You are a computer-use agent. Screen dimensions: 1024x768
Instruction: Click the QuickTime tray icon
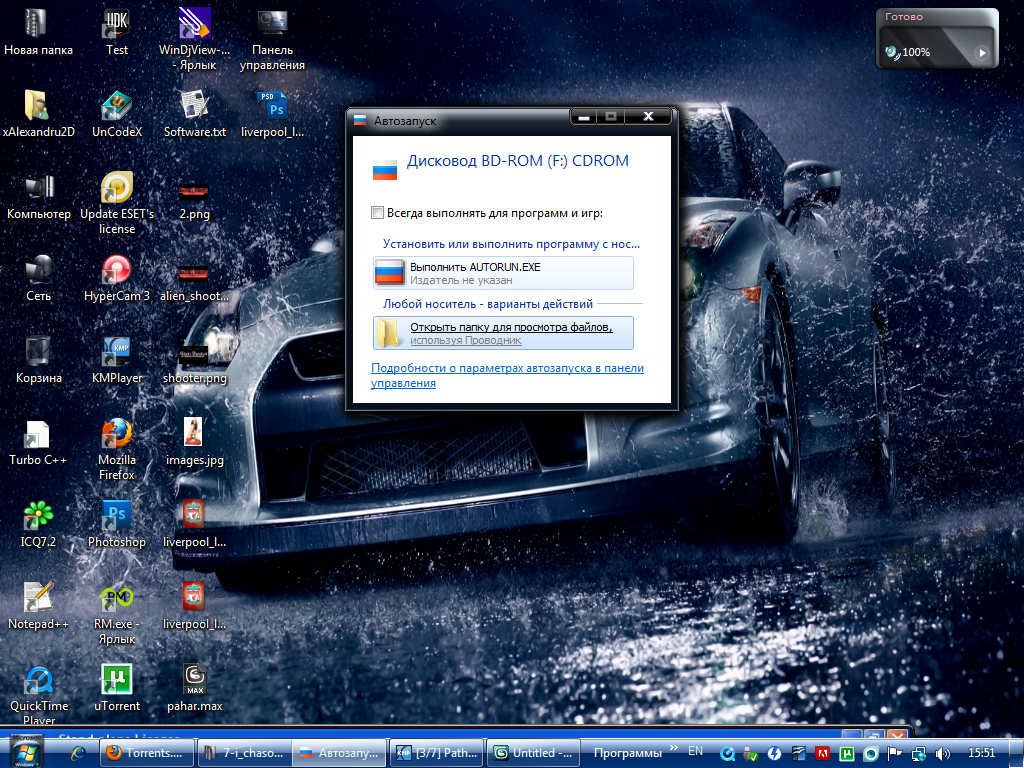tap(727, 754)
